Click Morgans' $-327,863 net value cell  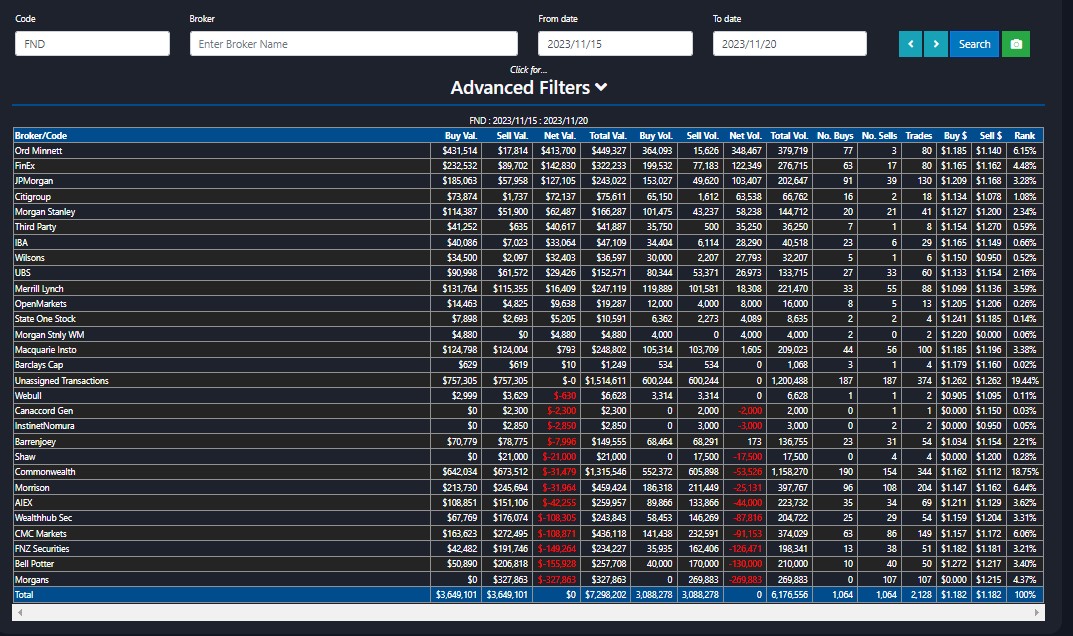pos(557,579)
